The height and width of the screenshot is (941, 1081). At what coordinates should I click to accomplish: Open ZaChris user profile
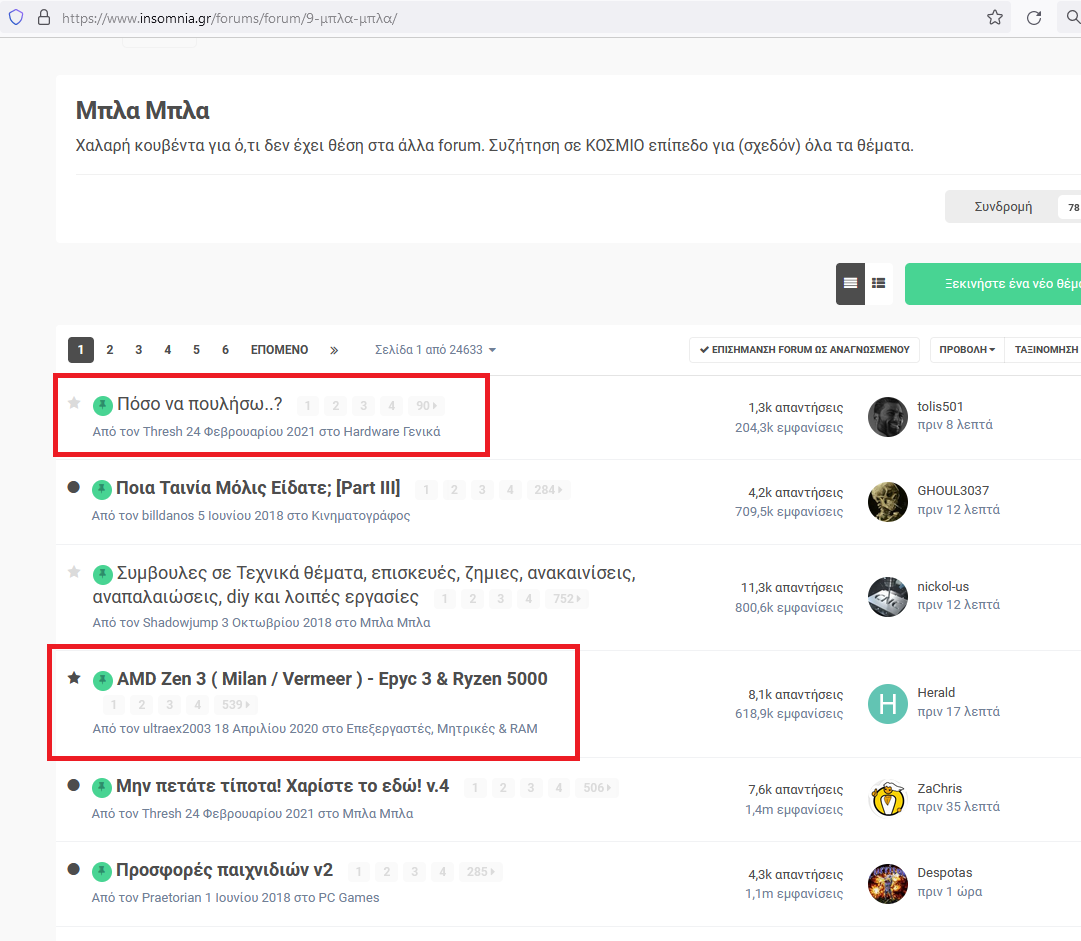tap(939, 789)
